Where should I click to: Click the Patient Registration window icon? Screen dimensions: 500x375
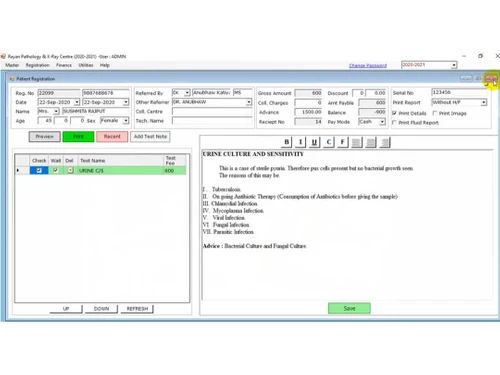pos(12,79)
